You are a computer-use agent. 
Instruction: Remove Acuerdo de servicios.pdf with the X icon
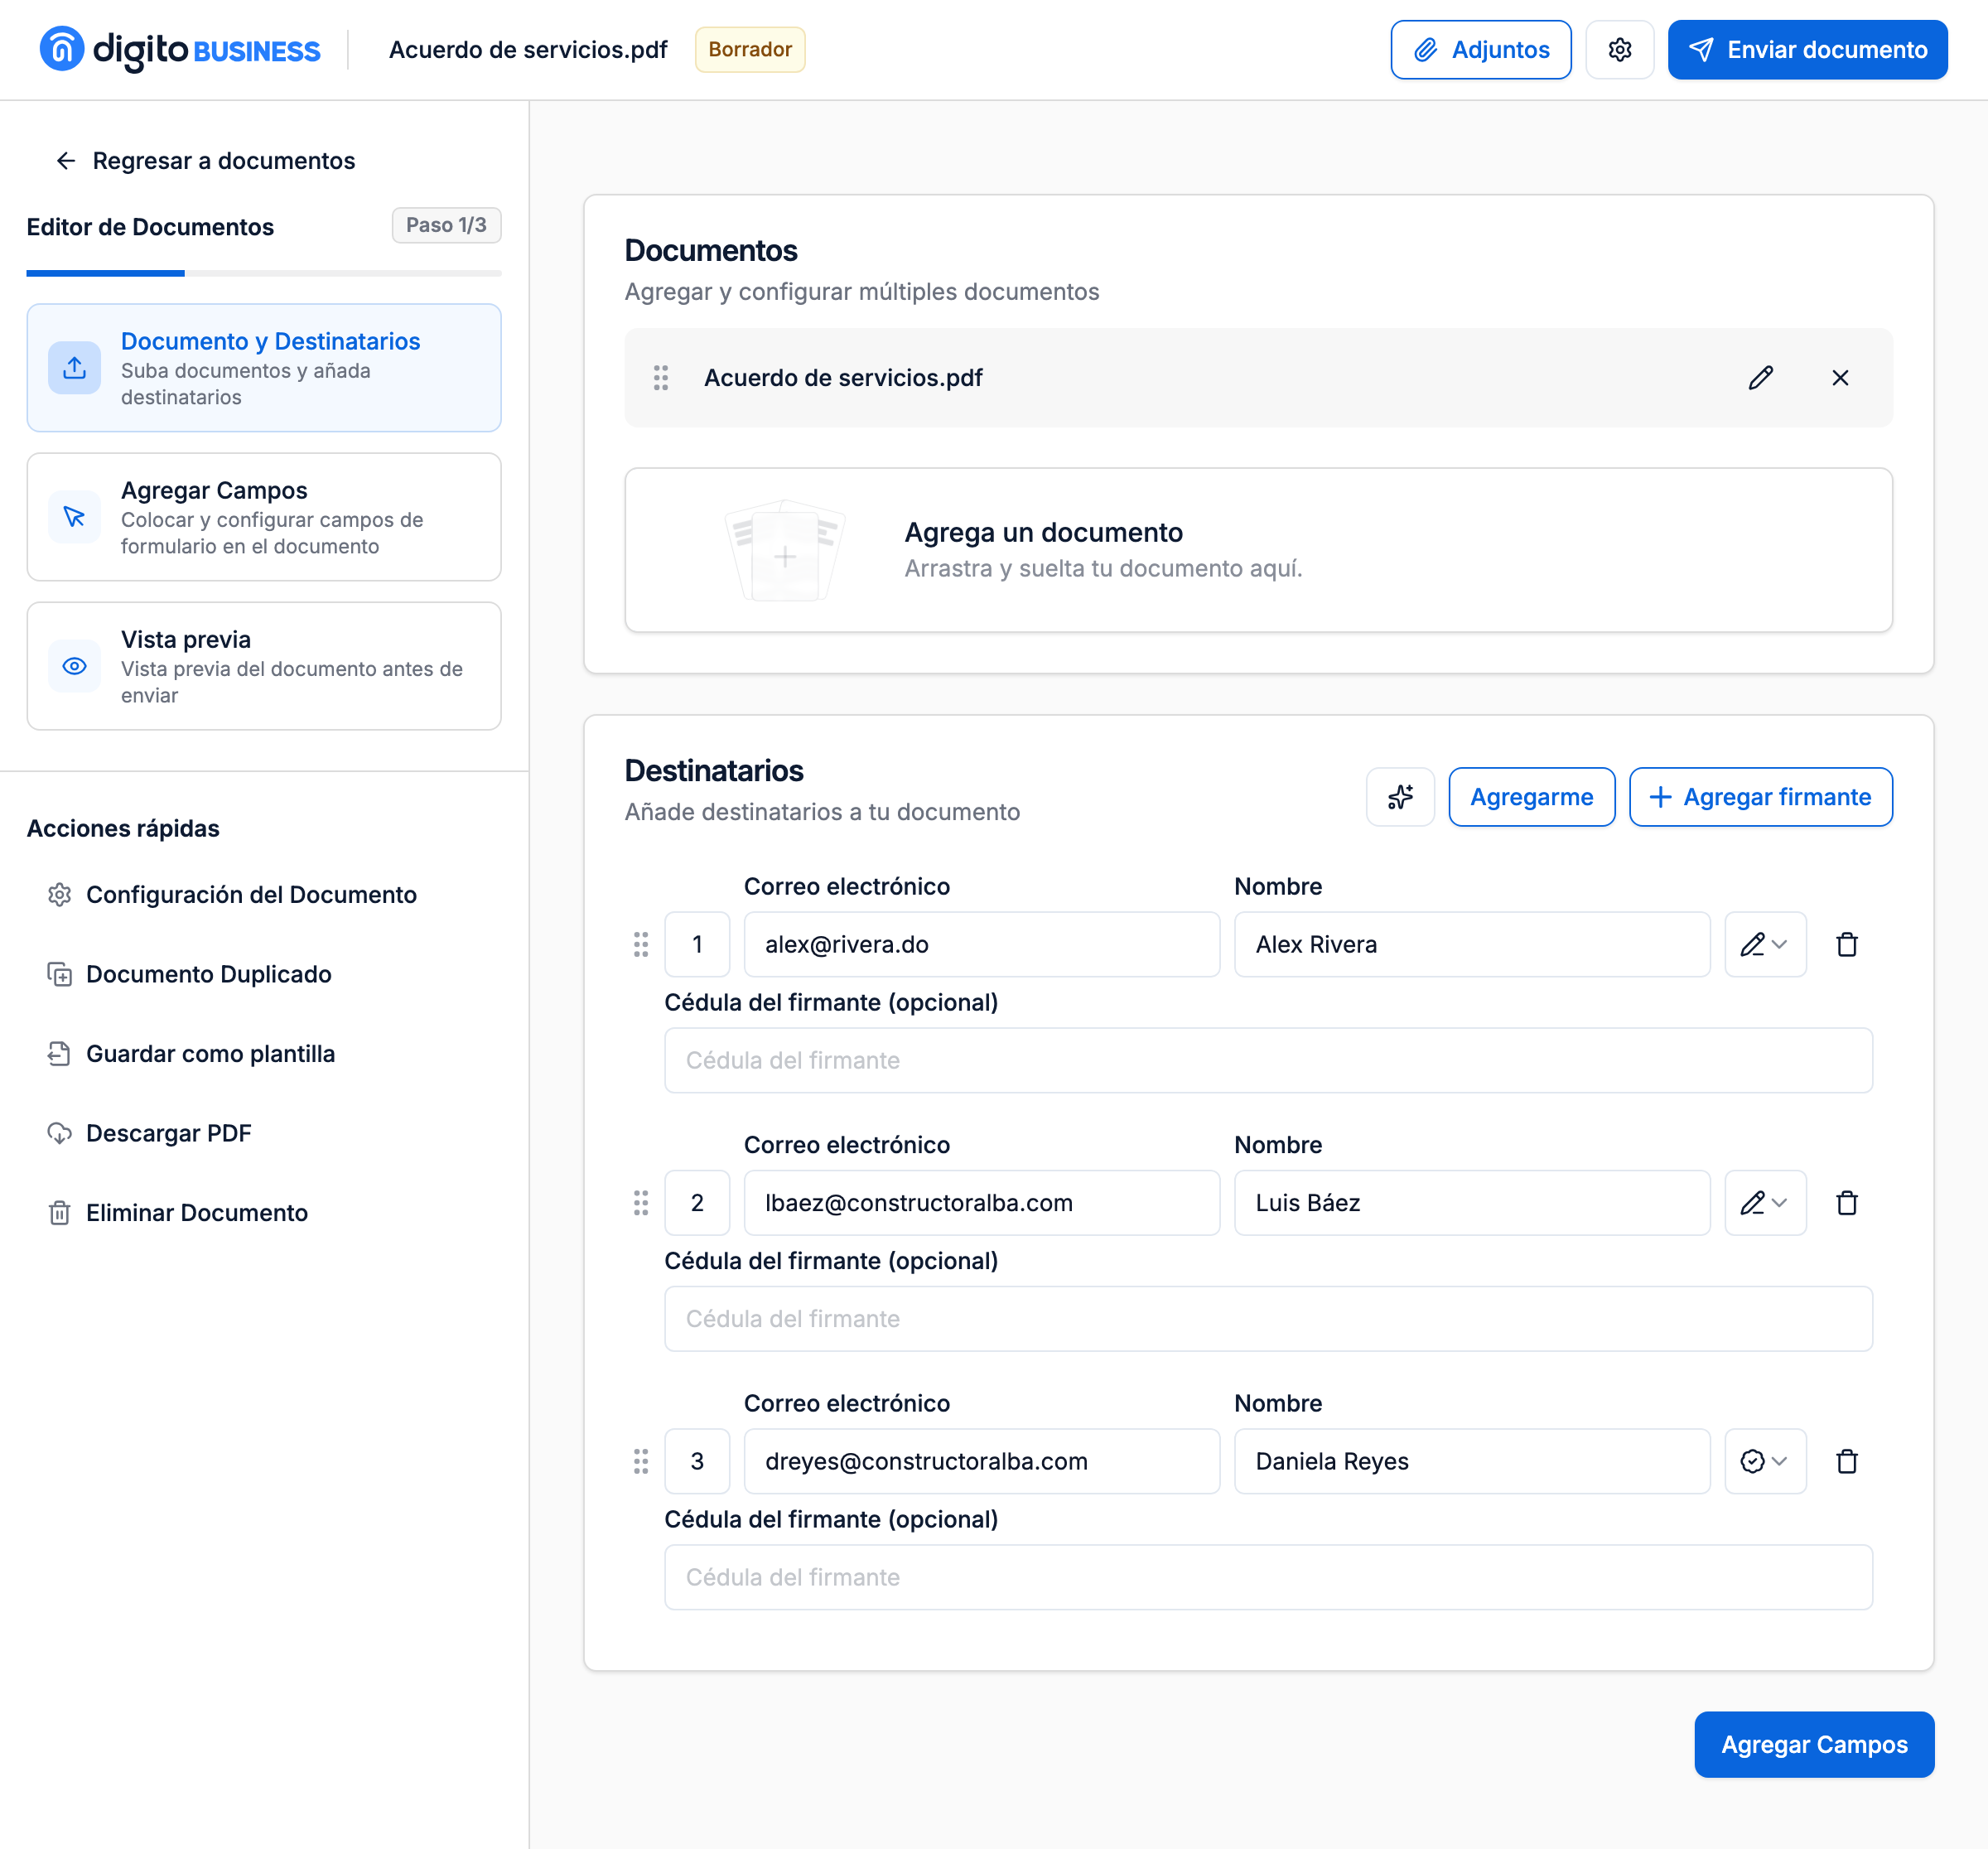tap(1840, 378)
